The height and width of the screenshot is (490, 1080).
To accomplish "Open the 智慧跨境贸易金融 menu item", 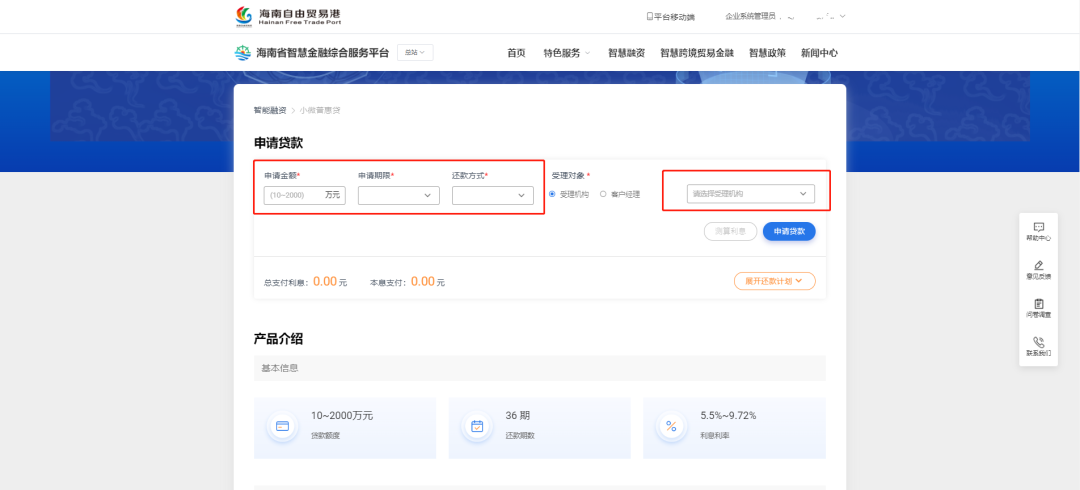I will coord(696,53).
